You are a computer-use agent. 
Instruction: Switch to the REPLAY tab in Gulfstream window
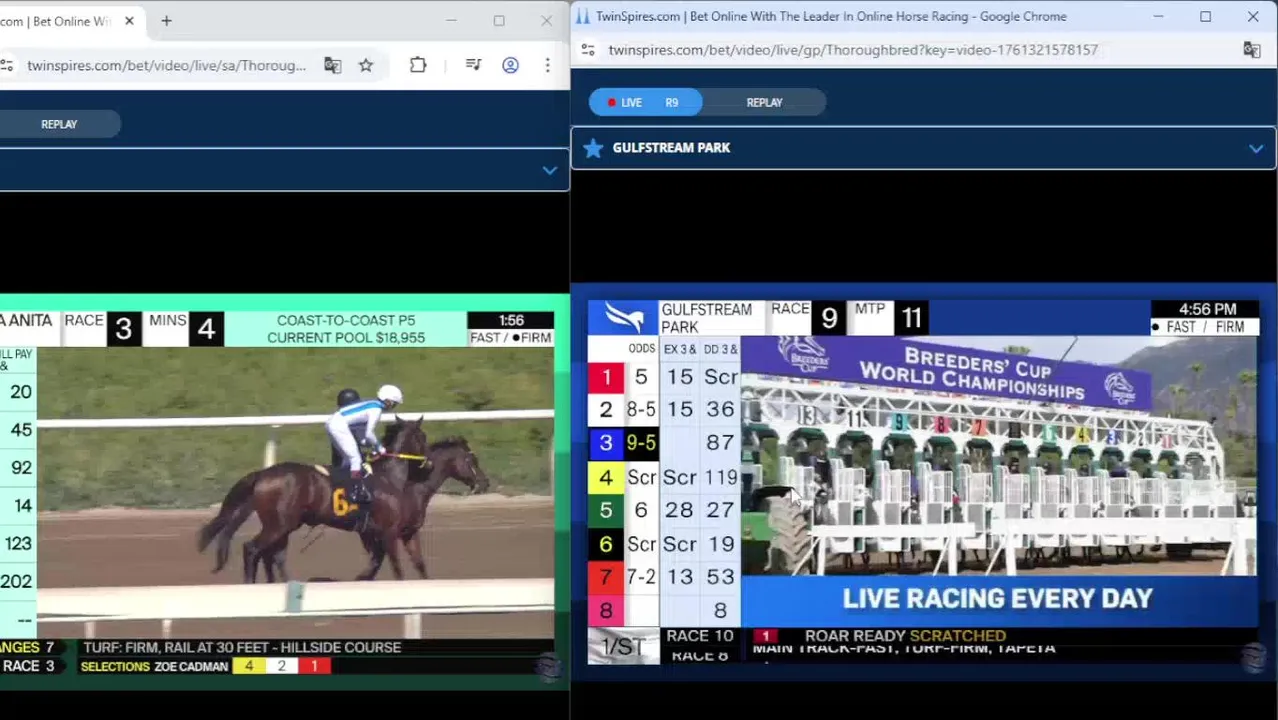pyautogui.click(x=764, y=102)
